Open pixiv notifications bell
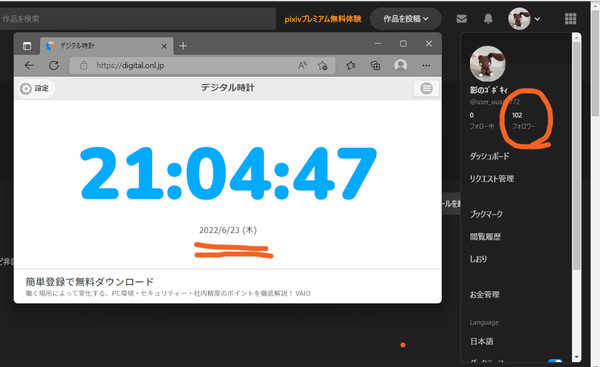Image resolution: width=600 pixels, height=367 pixels. (488, 19)
